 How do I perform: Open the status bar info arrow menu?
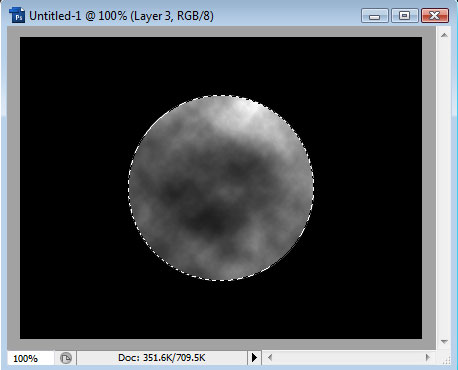[254, 358]
